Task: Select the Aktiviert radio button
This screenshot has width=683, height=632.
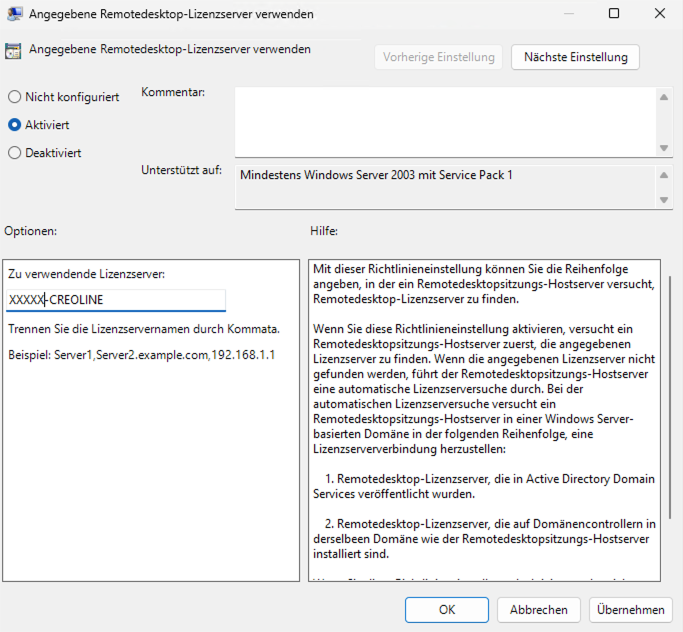Action: click(x=14, y=125)
